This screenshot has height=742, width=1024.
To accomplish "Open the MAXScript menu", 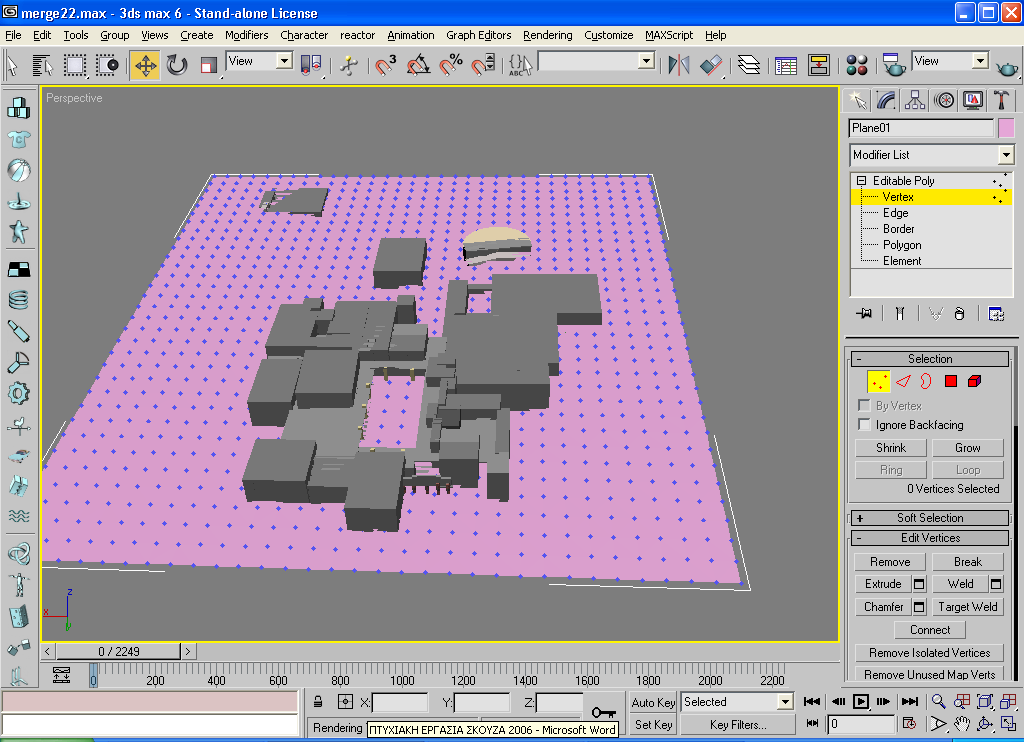I will (x=669, y=35).
